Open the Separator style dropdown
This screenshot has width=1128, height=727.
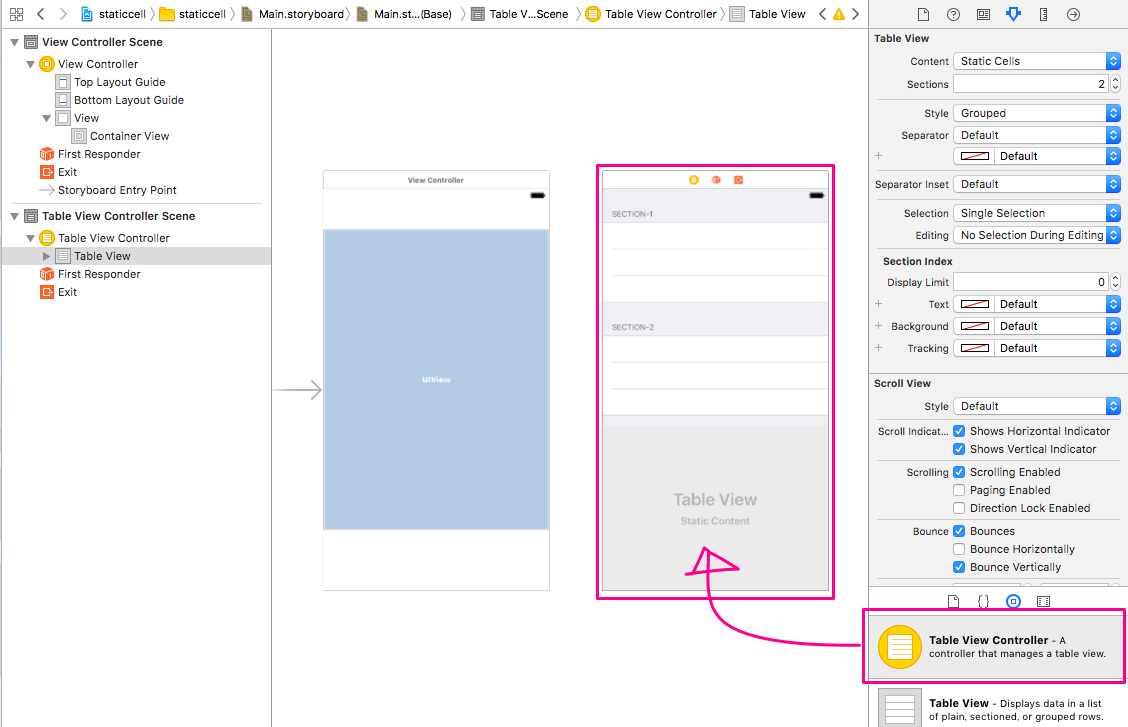[1037, 135]
